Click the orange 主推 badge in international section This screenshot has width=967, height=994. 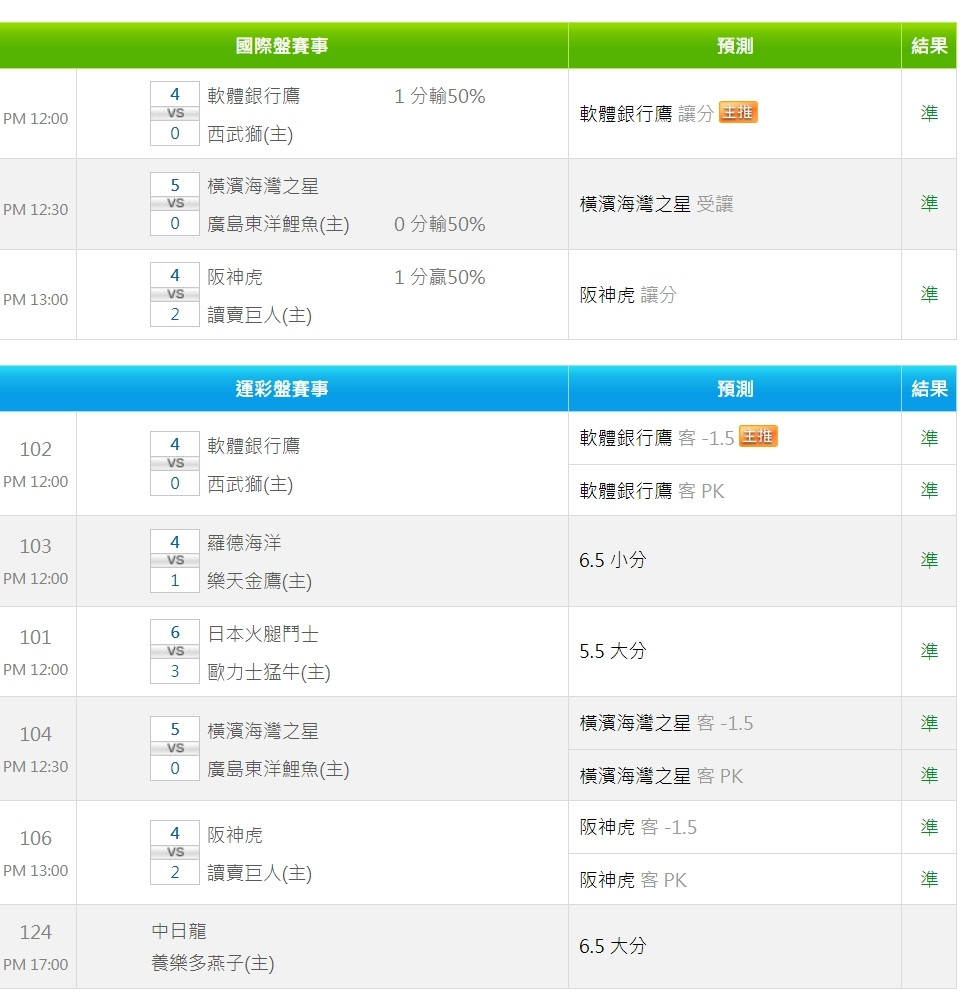(x=737, y=112)
